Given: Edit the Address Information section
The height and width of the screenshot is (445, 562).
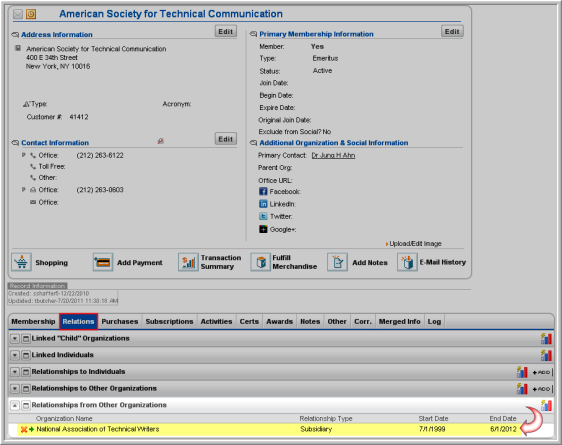Looking at the screenshot, I should click(x=226, y=32).
